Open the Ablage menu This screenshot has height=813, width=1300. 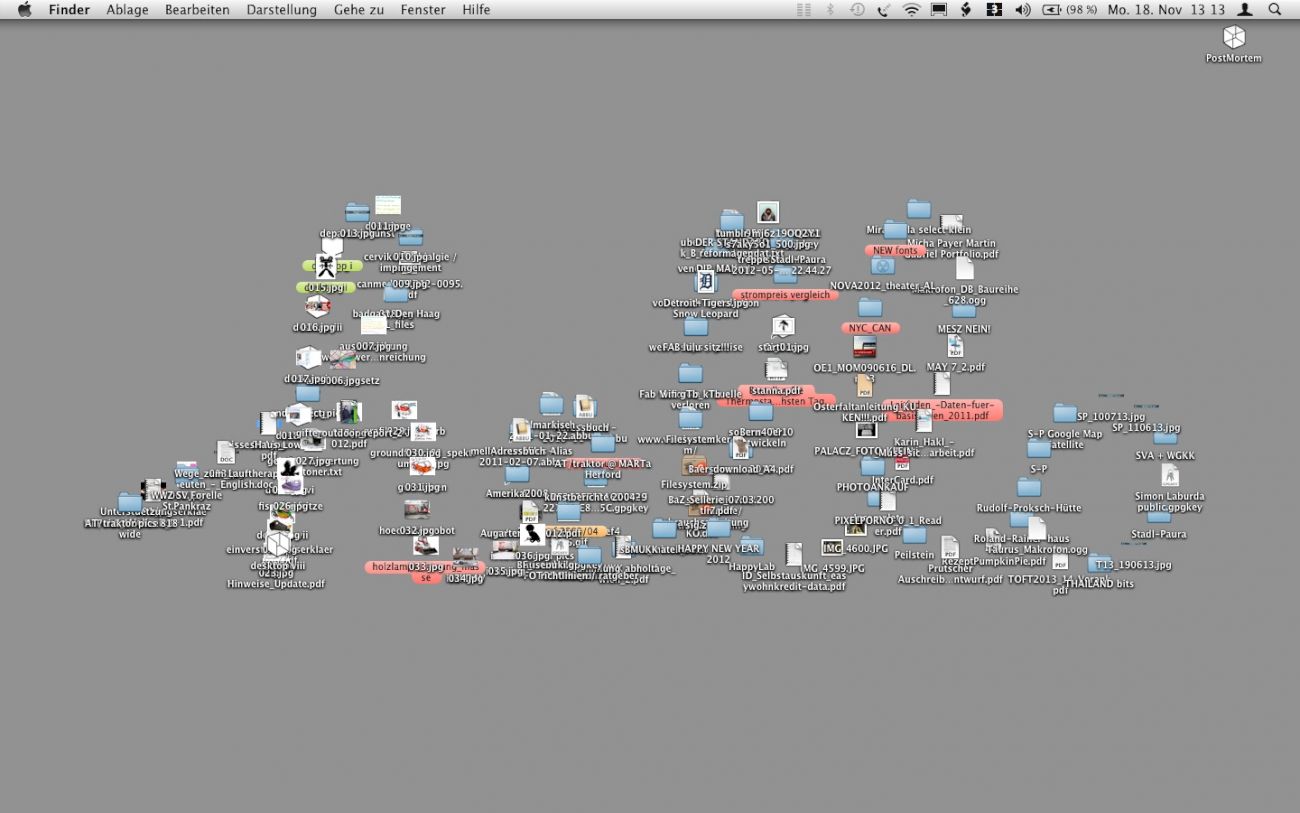[x=127, y=10]
